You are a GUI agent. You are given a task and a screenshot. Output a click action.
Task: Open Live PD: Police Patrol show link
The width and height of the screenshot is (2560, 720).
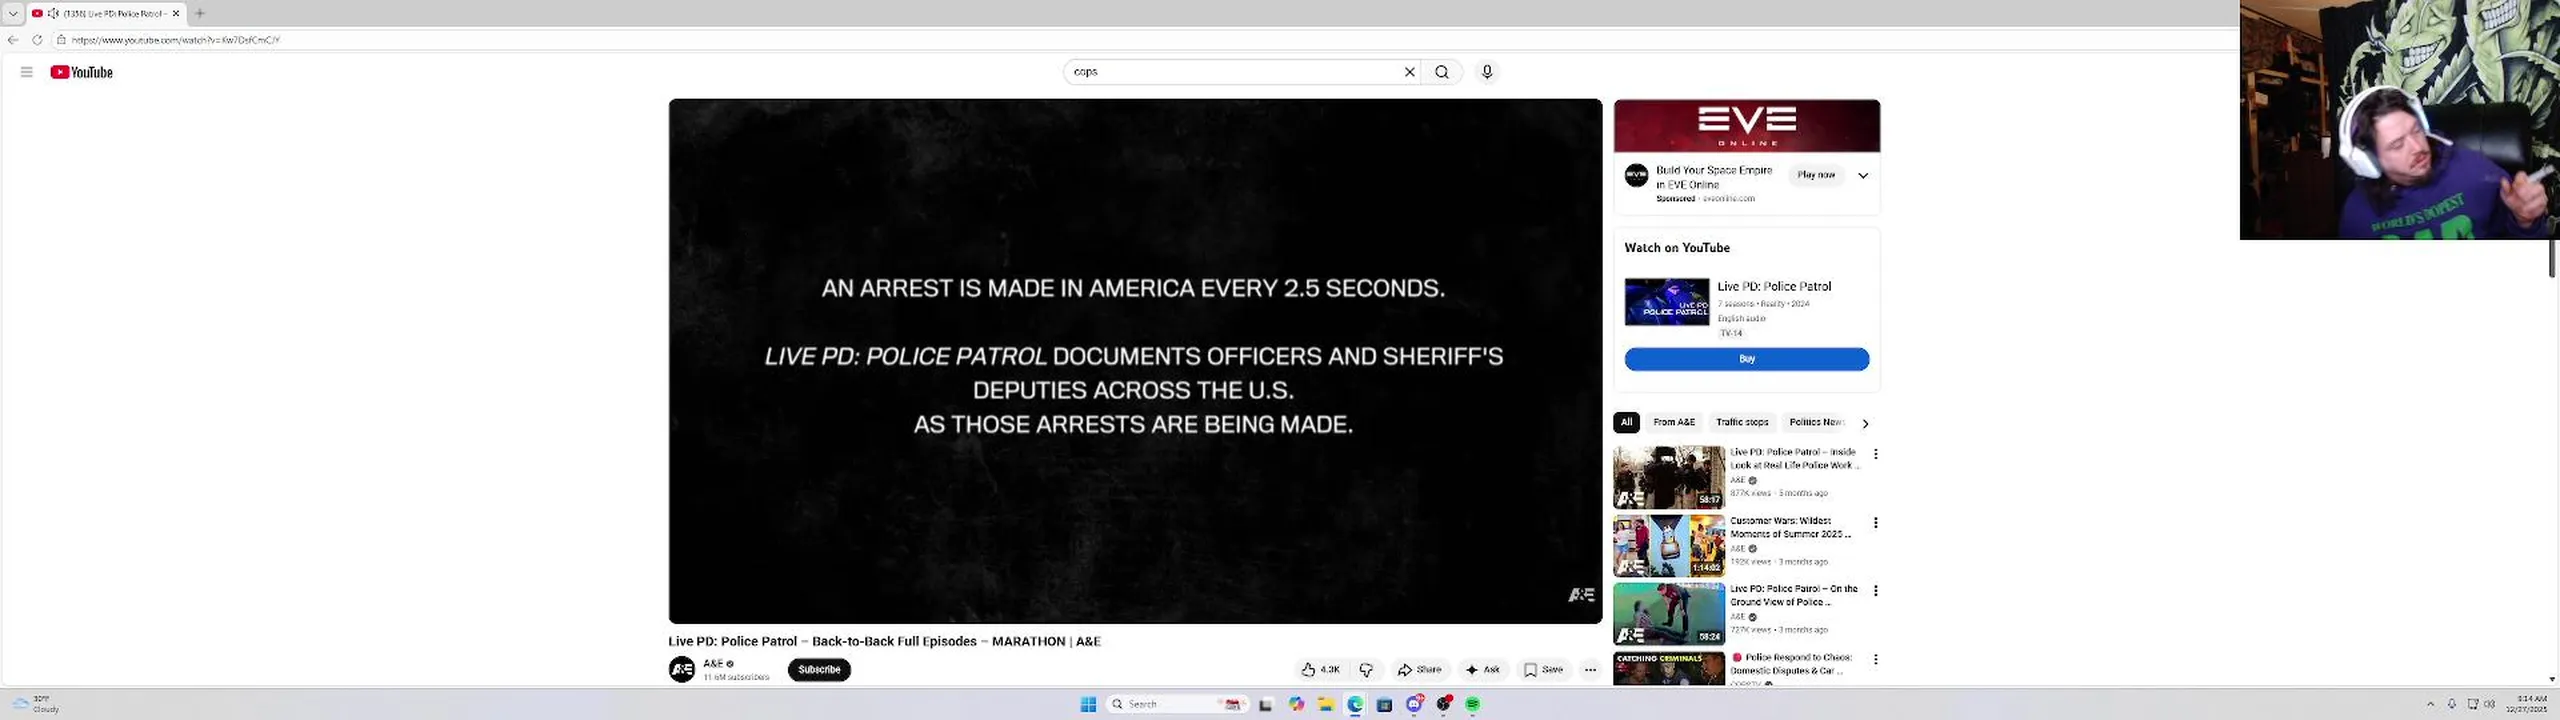pyautogui.click(x=1774, y=286)
